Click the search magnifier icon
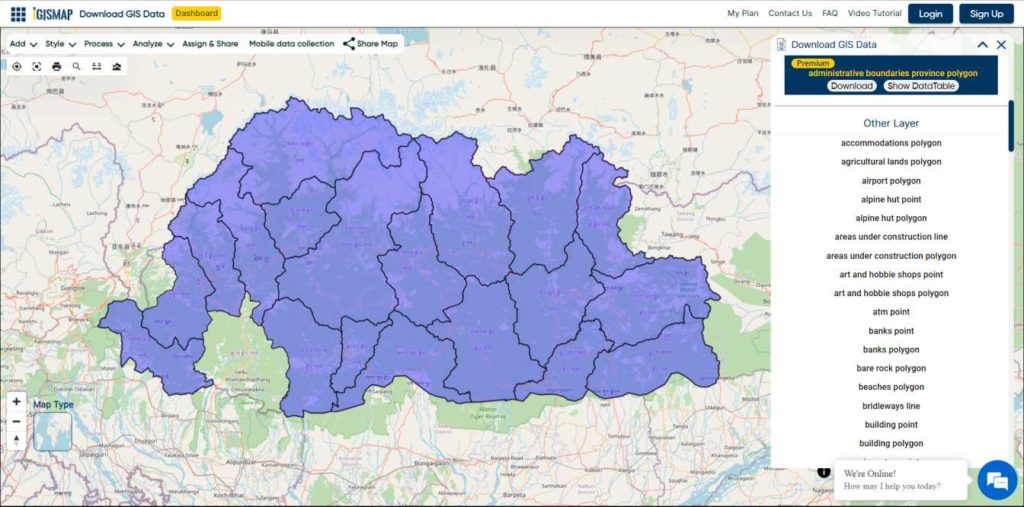 (x=76, y=67)
